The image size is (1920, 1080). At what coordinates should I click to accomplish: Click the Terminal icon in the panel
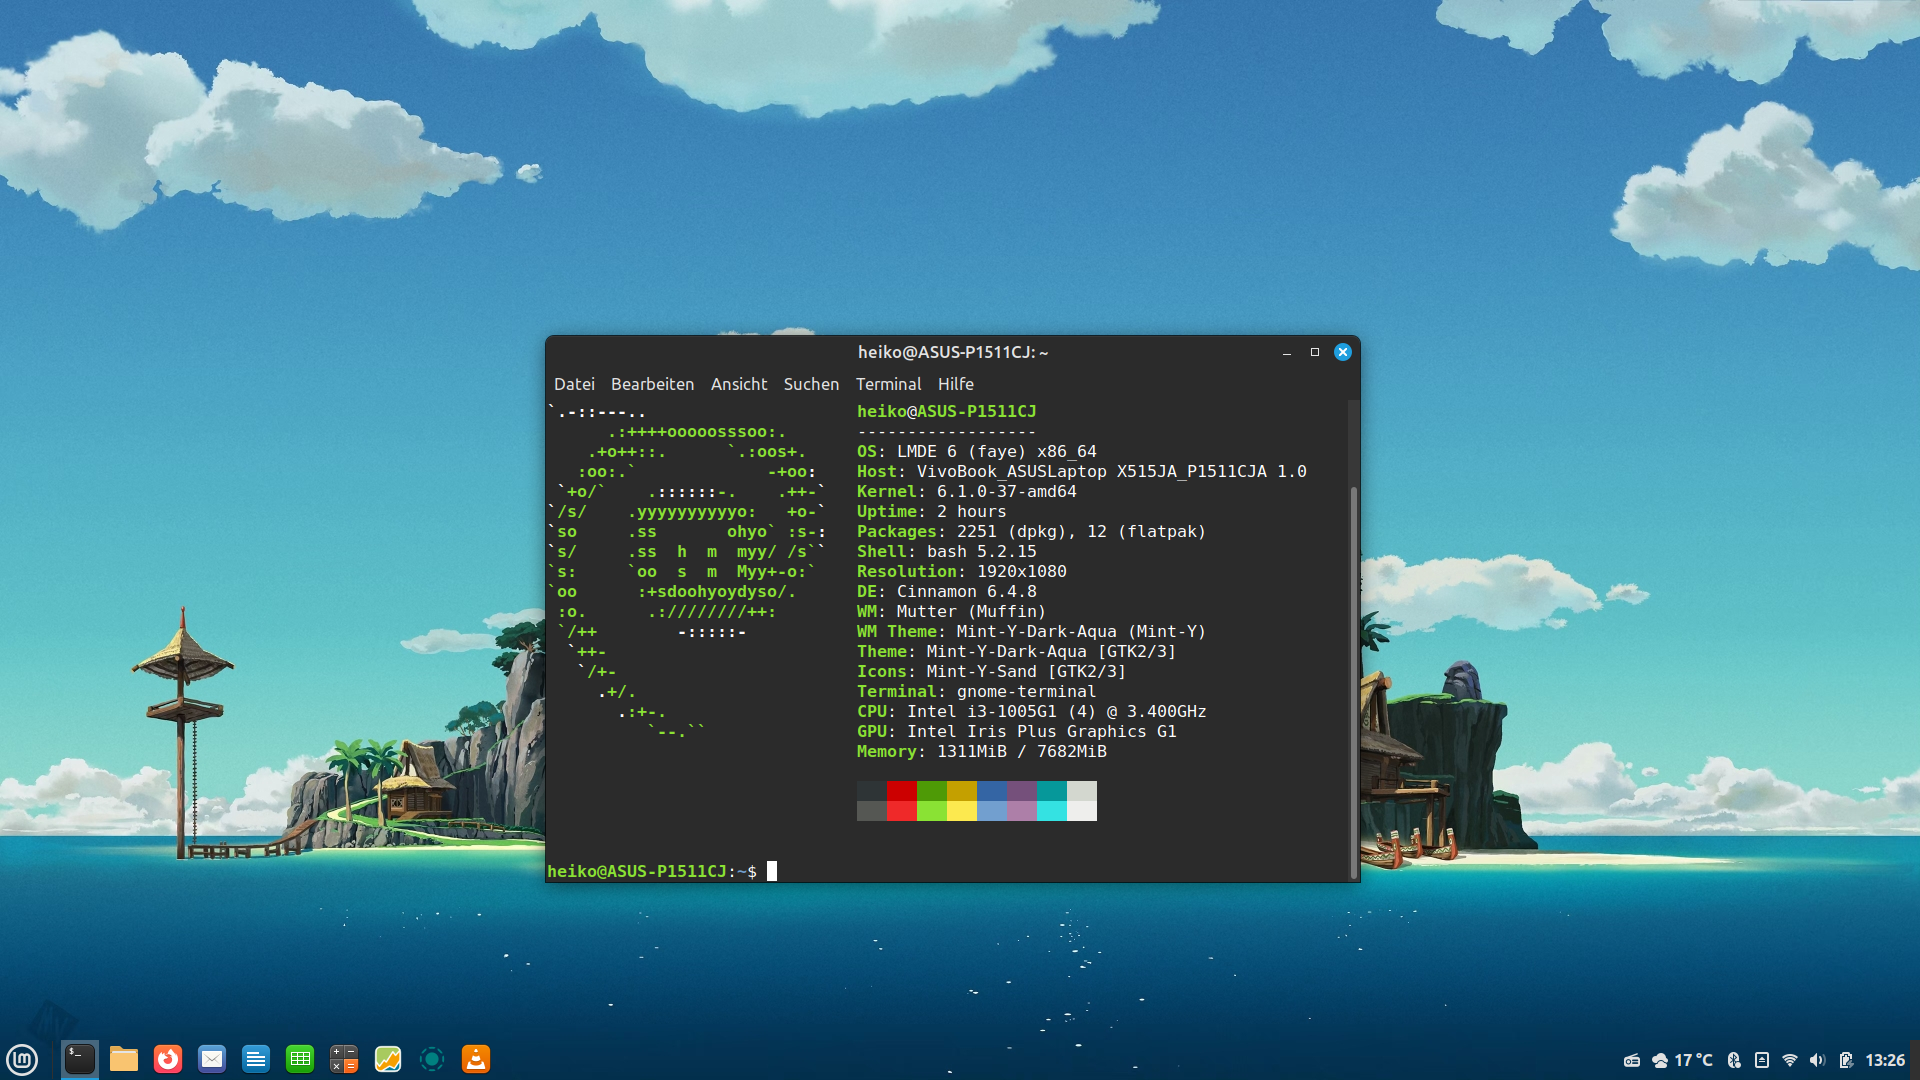click(80, 1059)
